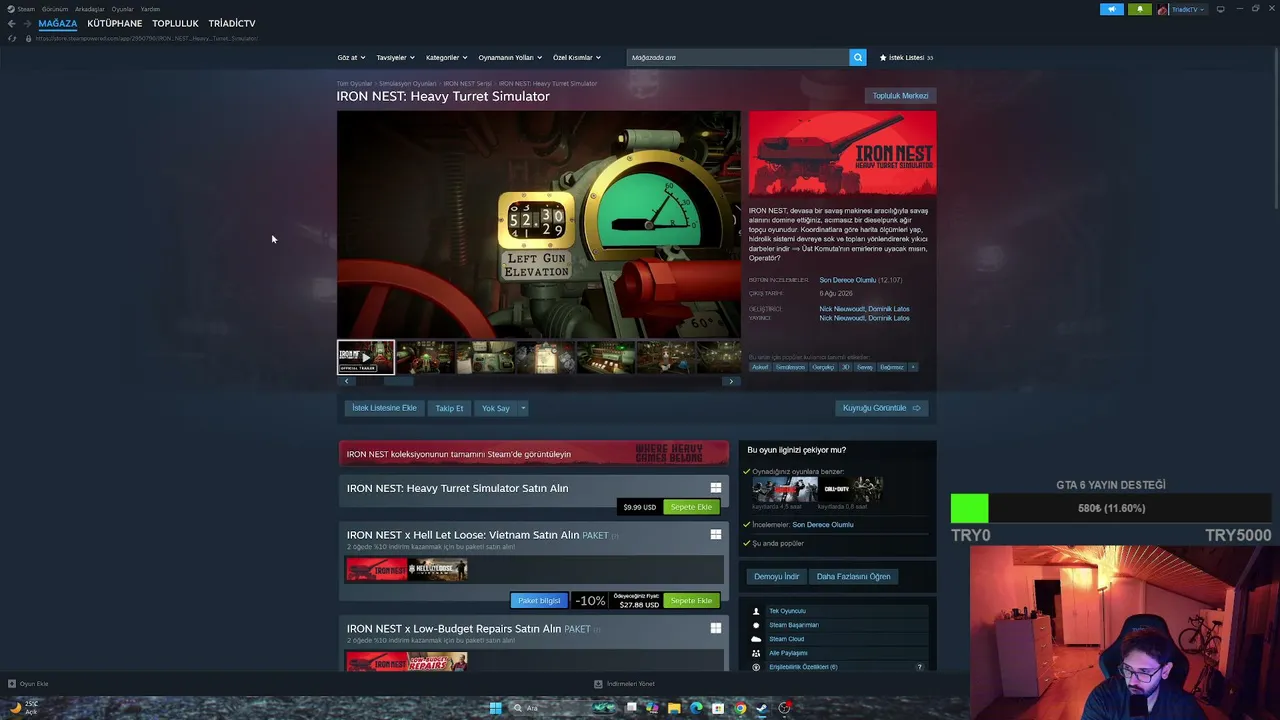Expand more tags with the plus button
1280x720 pixels.
[x=912, y=367]
